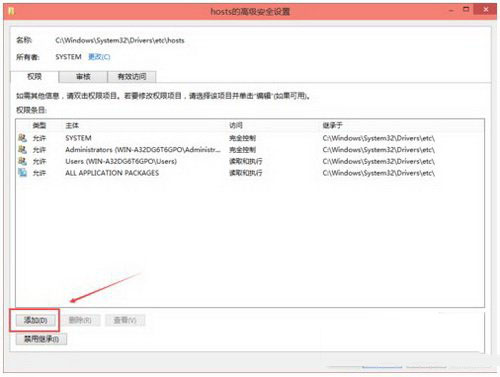Click the 主体 column header

72,126
